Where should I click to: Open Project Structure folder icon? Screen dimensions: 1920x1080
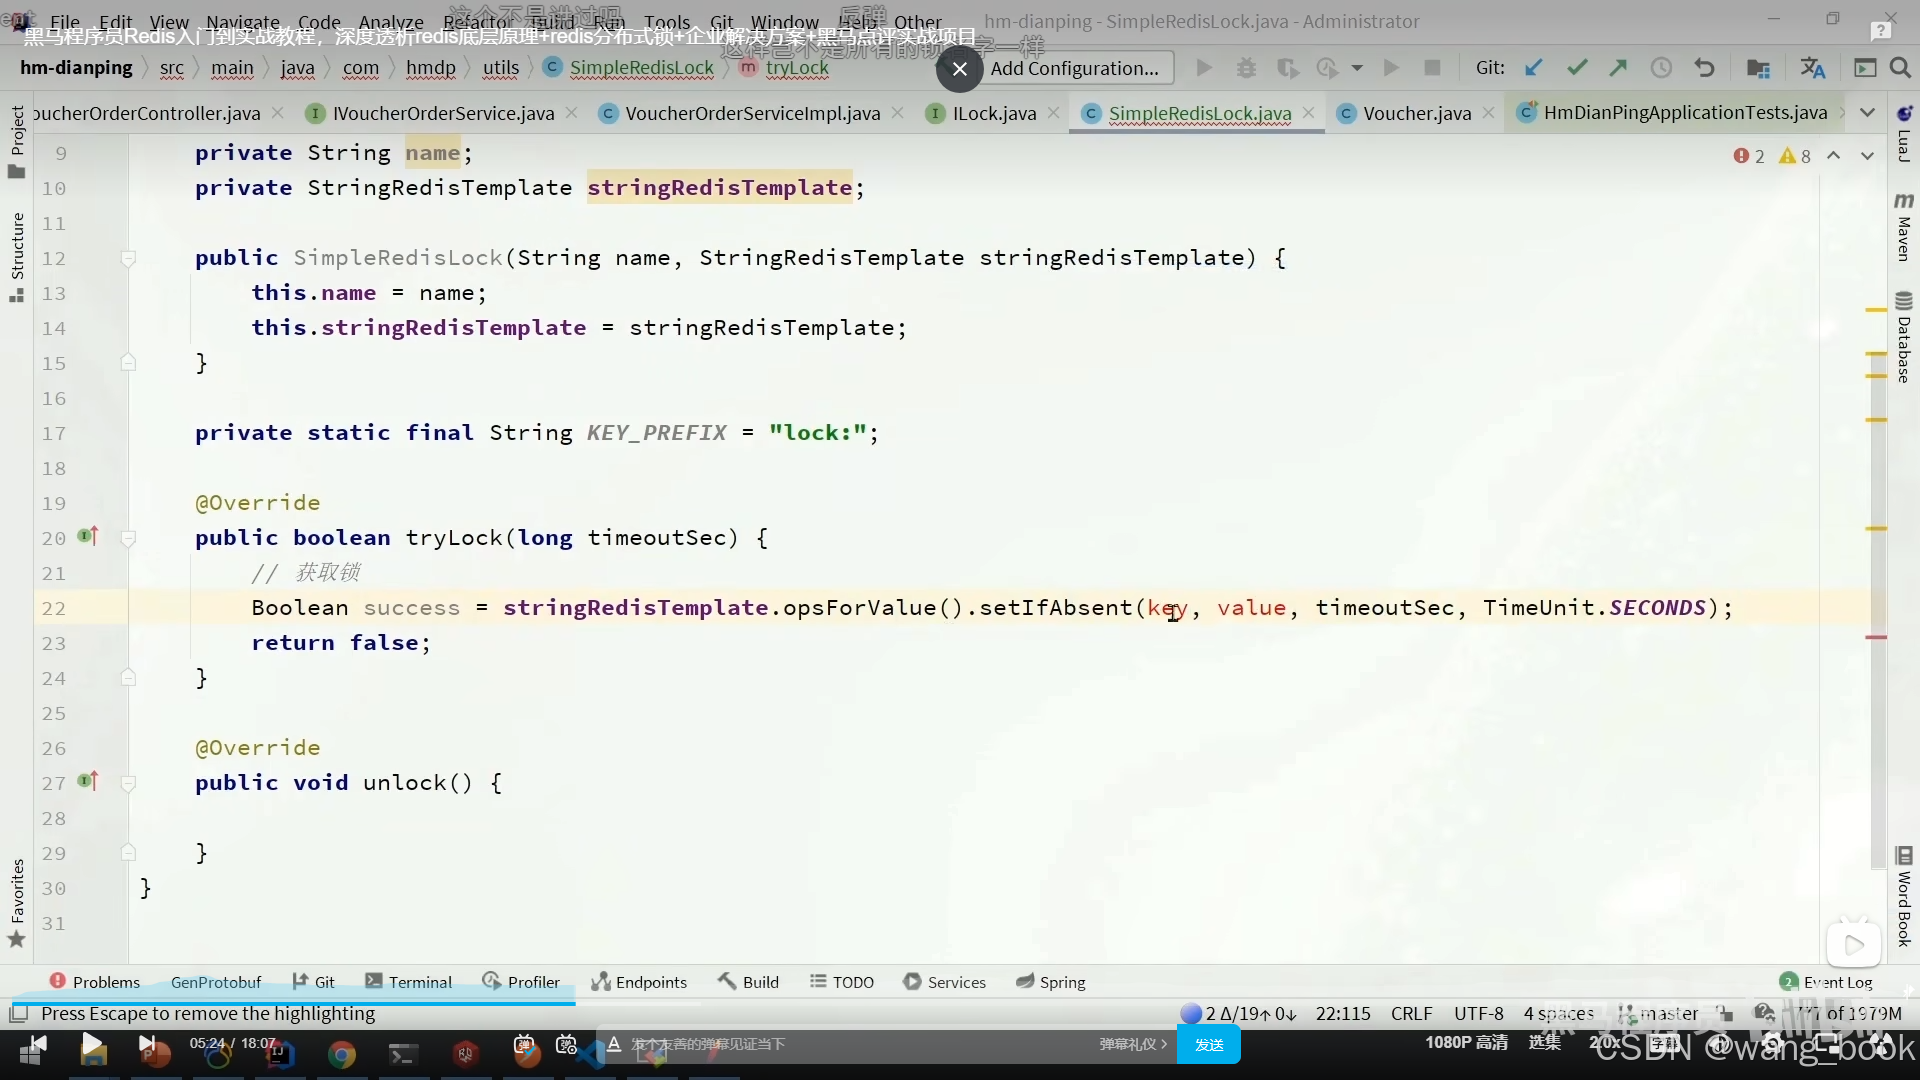click(x=1757, y=68)
